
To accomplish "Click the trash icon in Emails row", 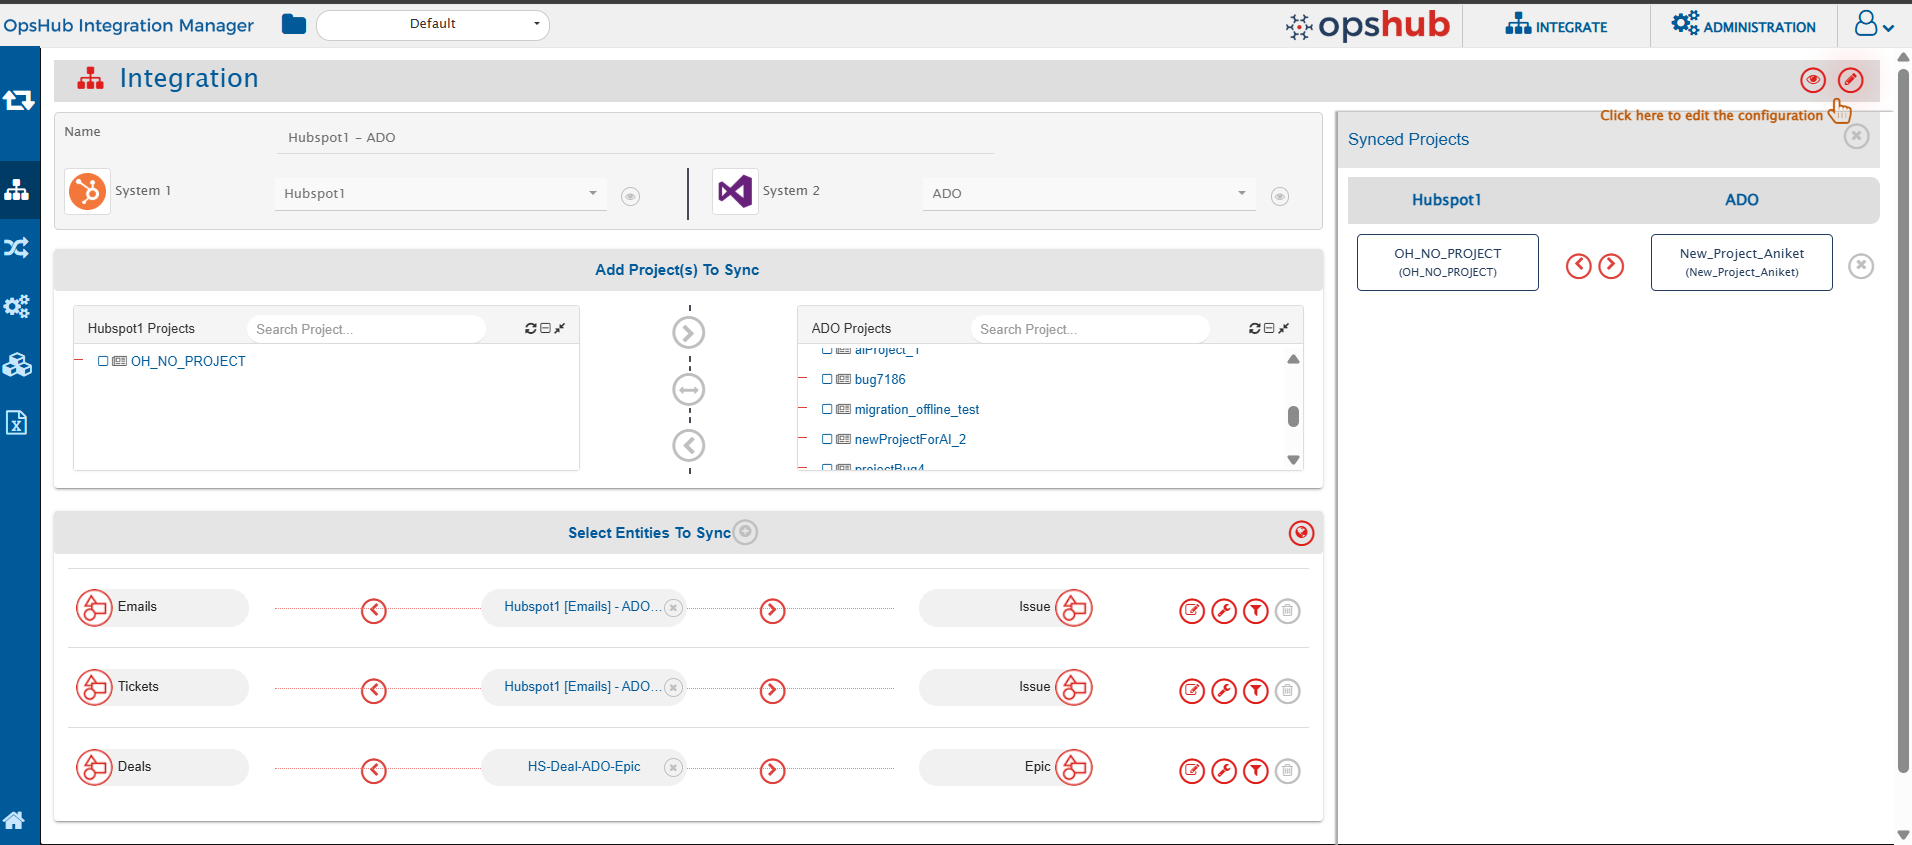I will coord(1287,611).
